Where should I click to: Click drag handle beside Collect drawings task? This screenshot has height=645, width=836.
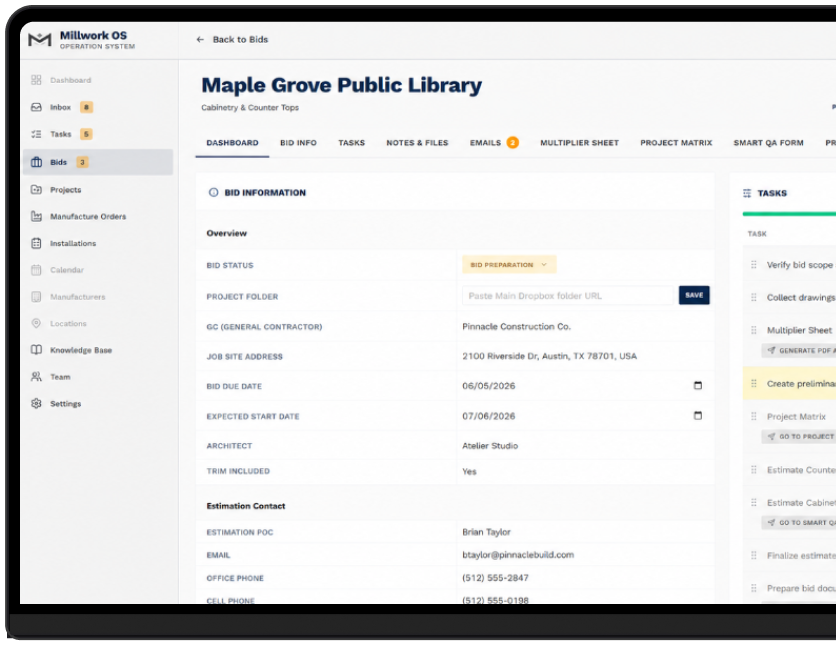point(753,297)
